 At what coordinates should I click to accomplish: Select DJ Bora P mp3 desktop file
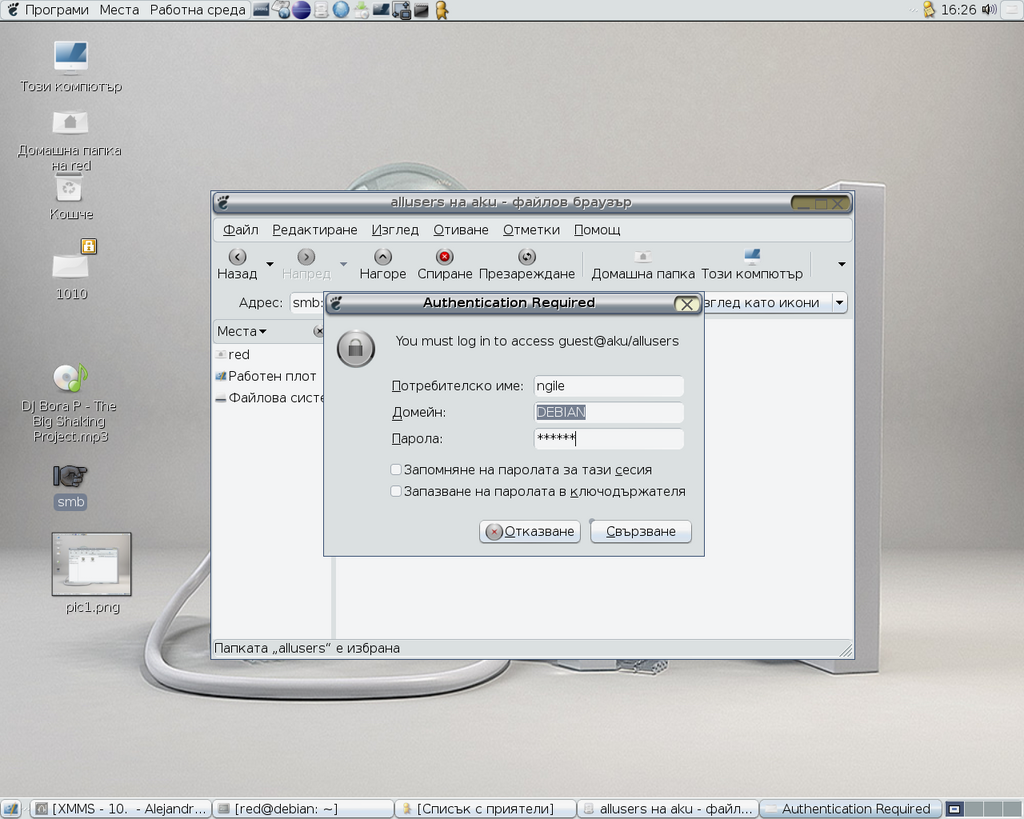tap(69, 379)
